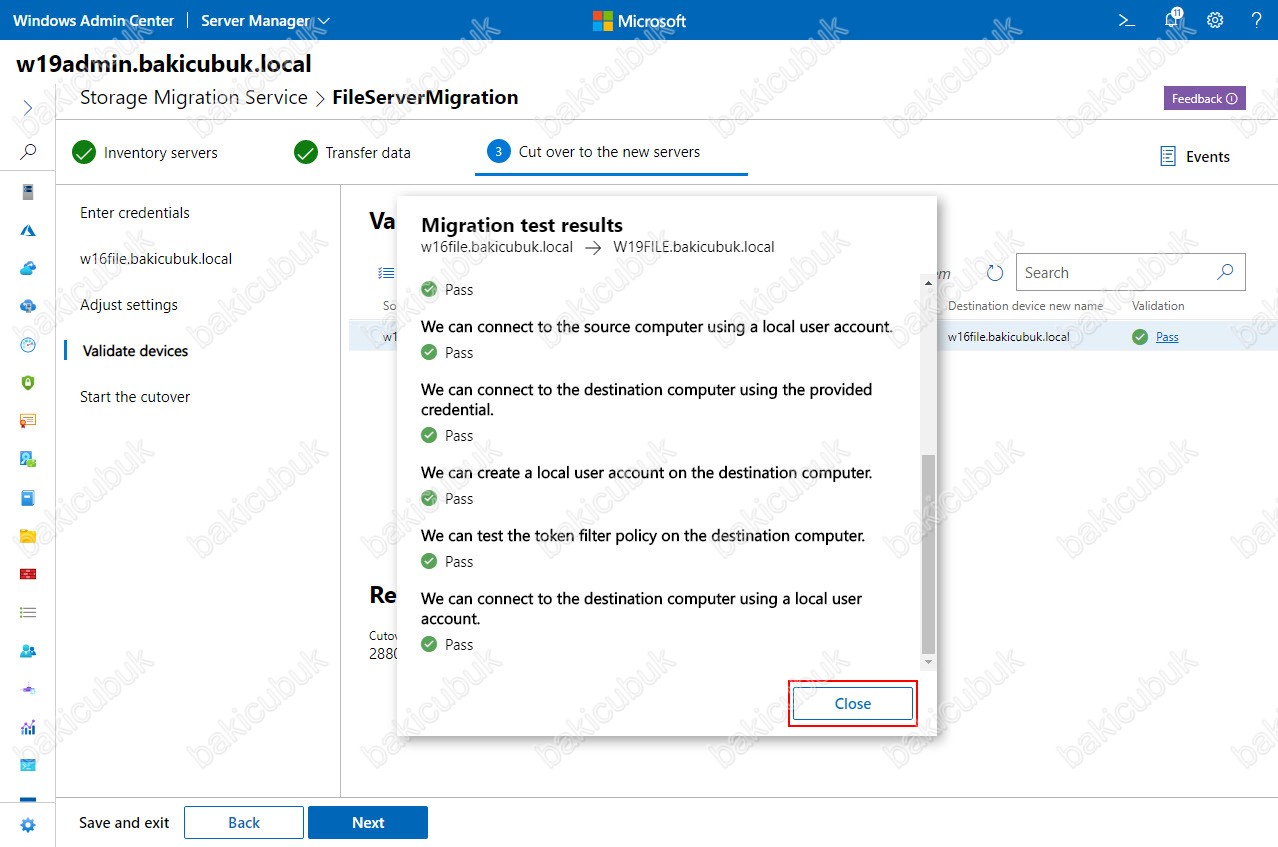Open the Local users and groups icon

28,651
